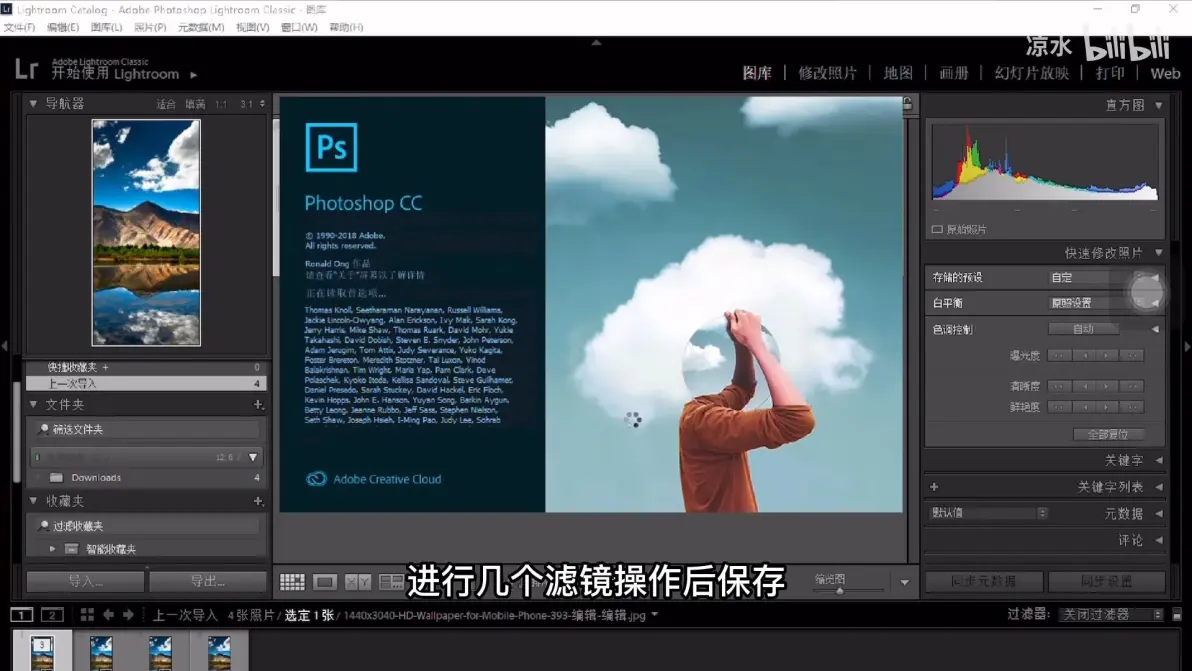Image resolution: width=1192 pixels, height=671 pixels.
Task: Toggle the filmstrip filter switch on the right
Action: click(x=1177, y=615)
